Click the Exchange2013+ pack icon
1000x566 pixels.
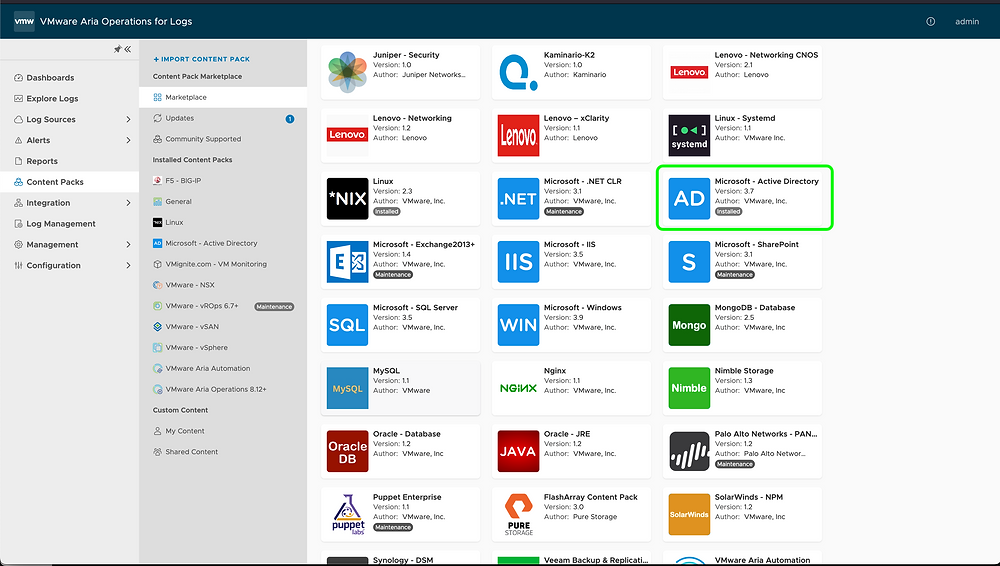(x=348, y=262)
